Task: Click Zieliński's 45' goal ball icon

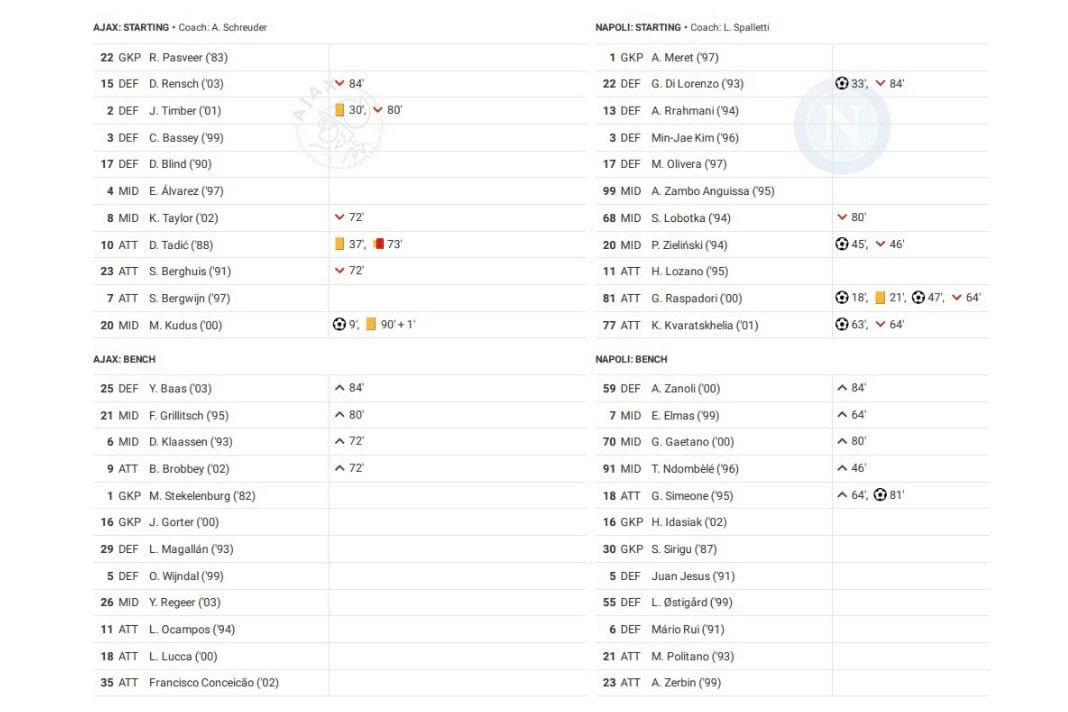Action: (x=842, y=244)
